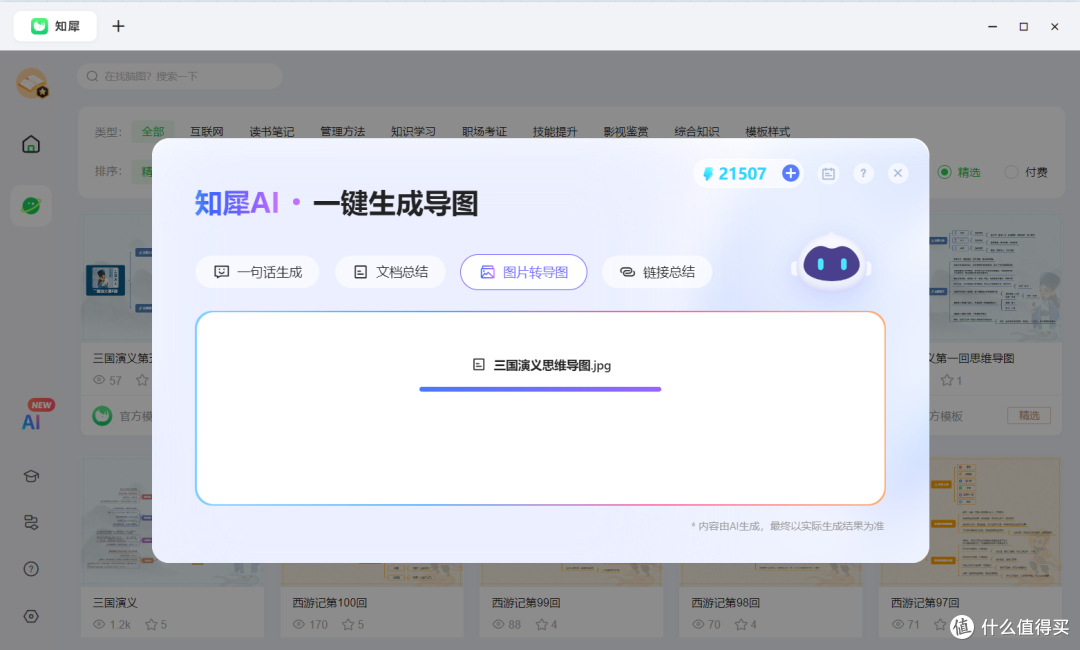Select the 读书笔记 type filter
Image resolution: width=1080 pixels, height=650 pixels.
point(271,132)
